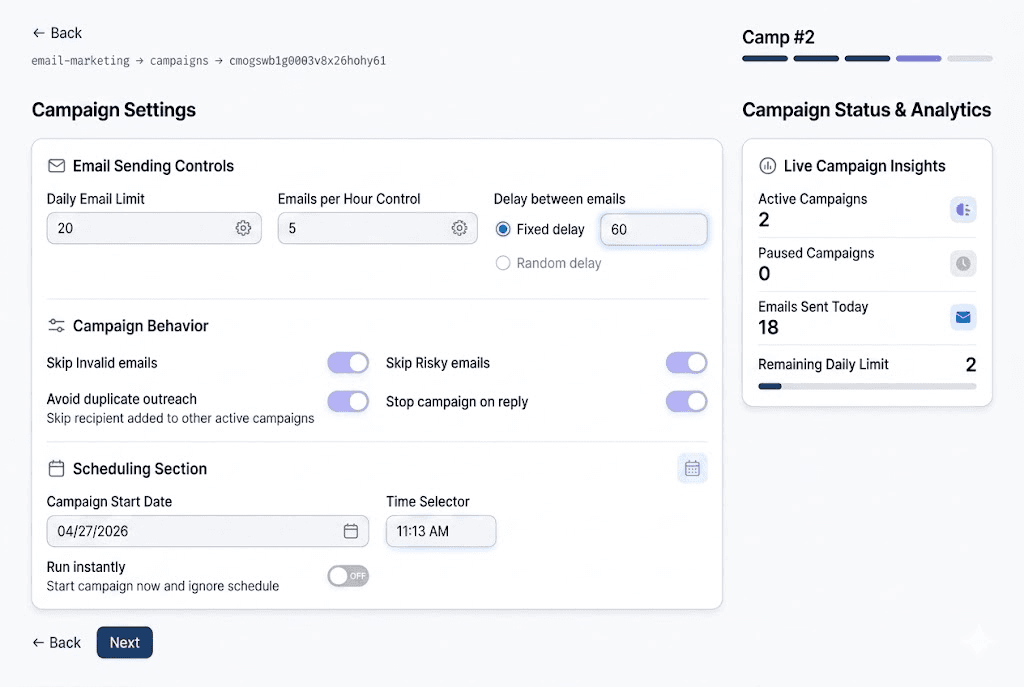The height and width of the screenshot is (687, 1024).
Task: Click the fifth gray step bar under Camp #2
Action: pyautogui.click(x=970, y=59)
